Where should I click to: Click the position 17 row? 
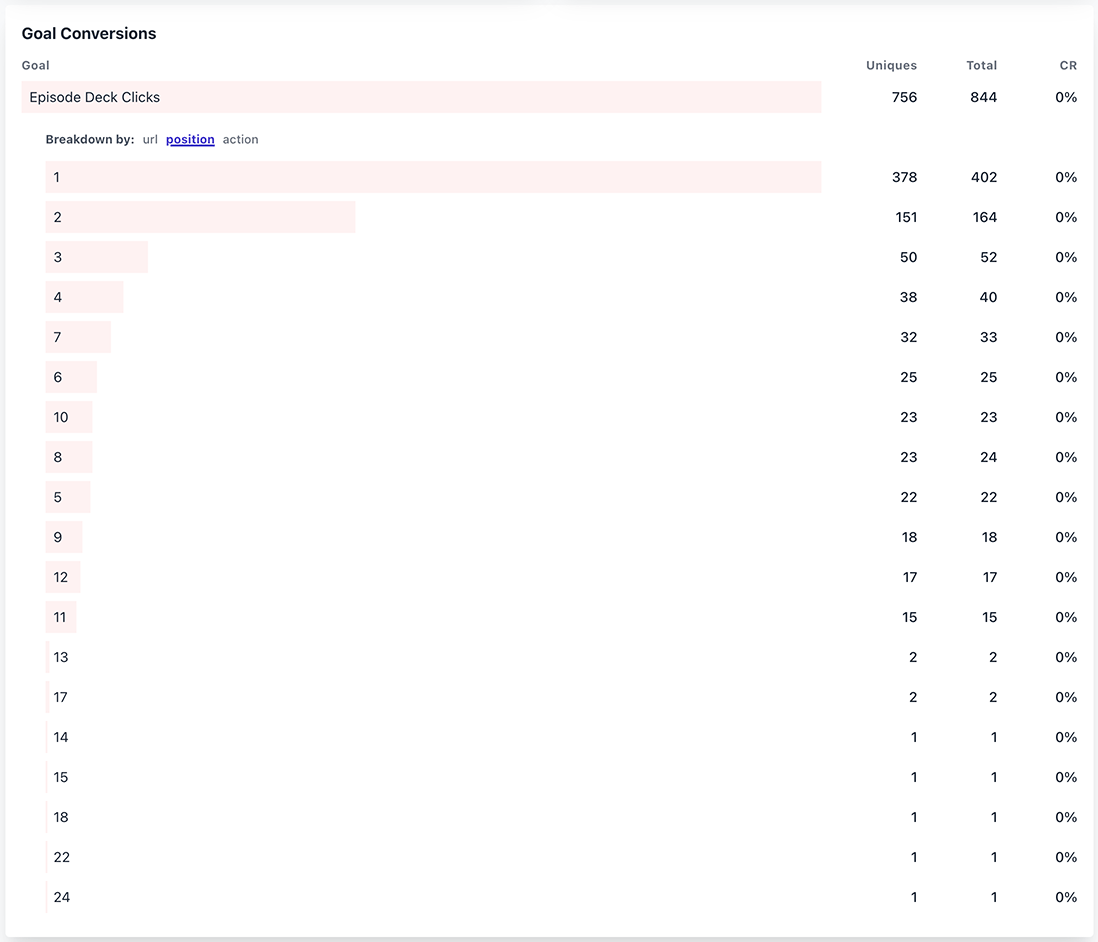[x=61, y=697]
